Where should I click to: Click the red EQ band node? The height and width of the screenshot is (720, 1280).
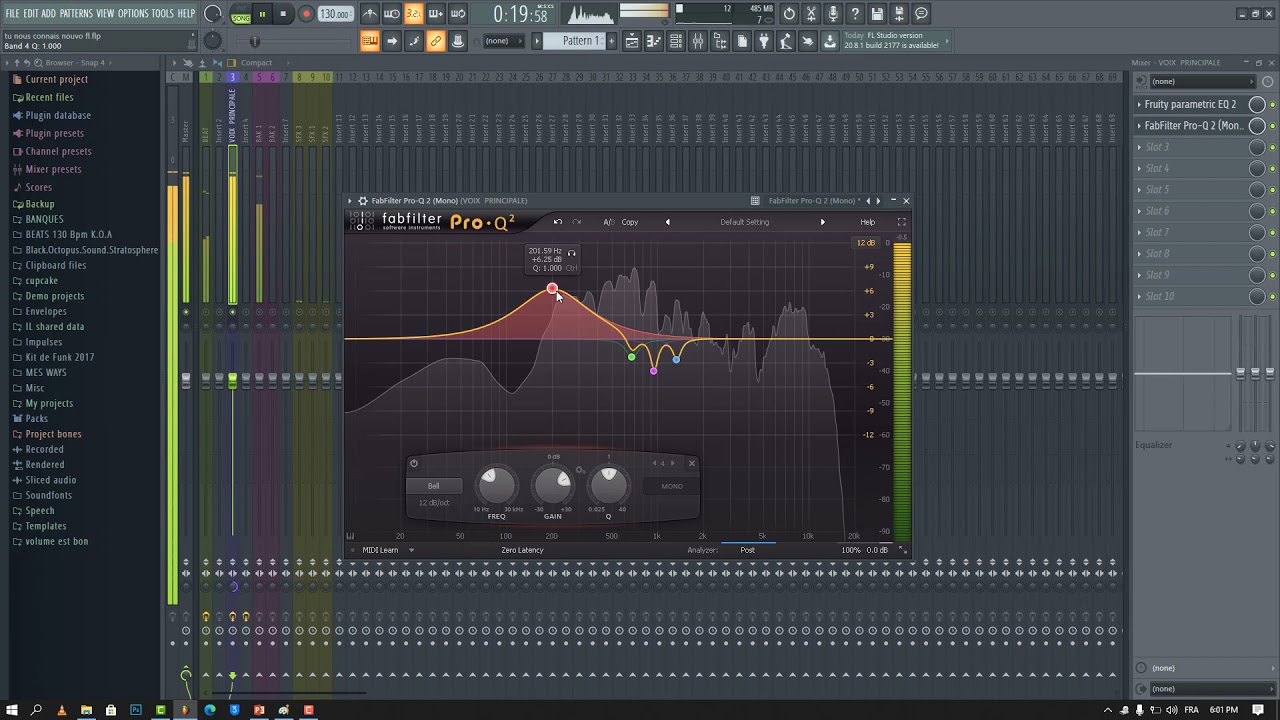pyautogui.click(x=552, y=289)
